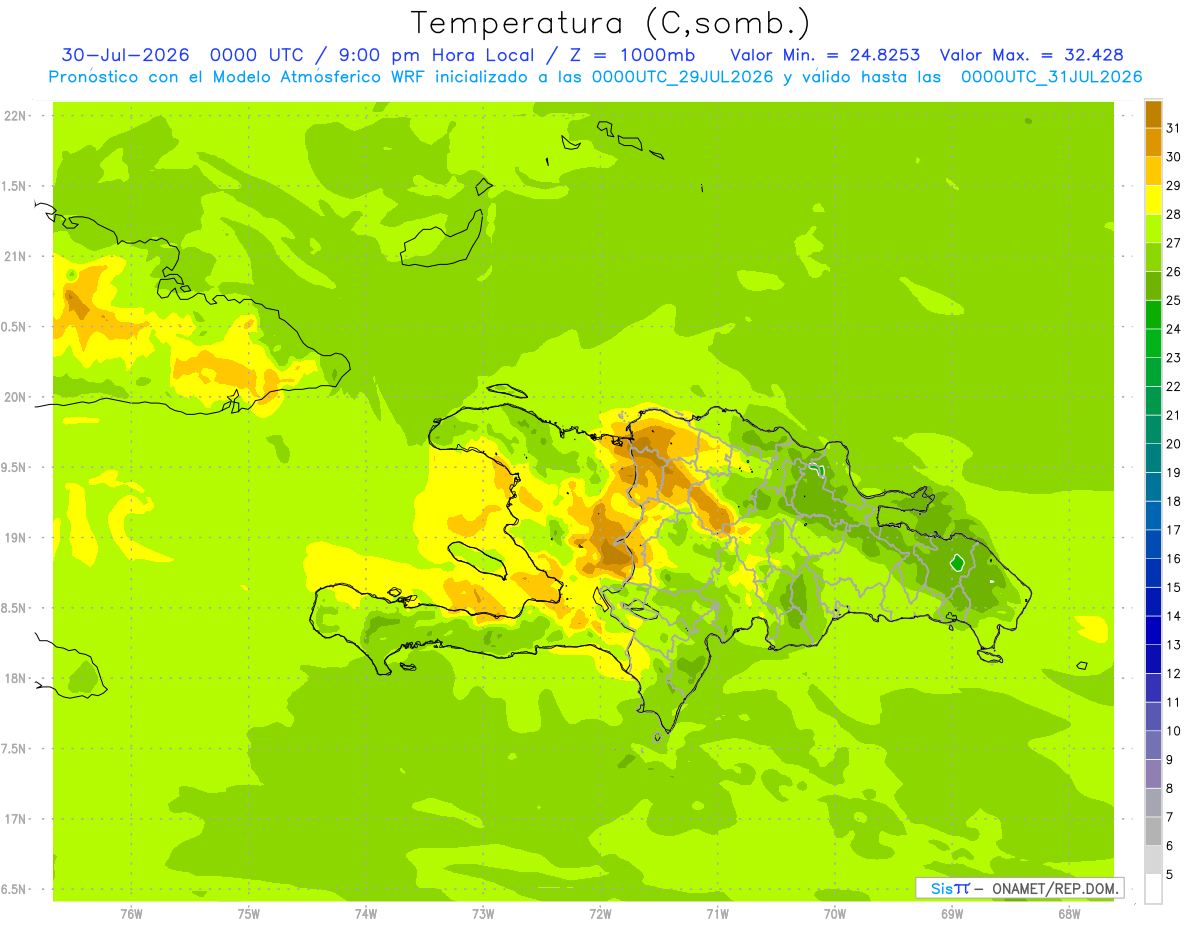
Task: Click the 'Temperatura (C,somb.)' title
Action: (610, 23)
